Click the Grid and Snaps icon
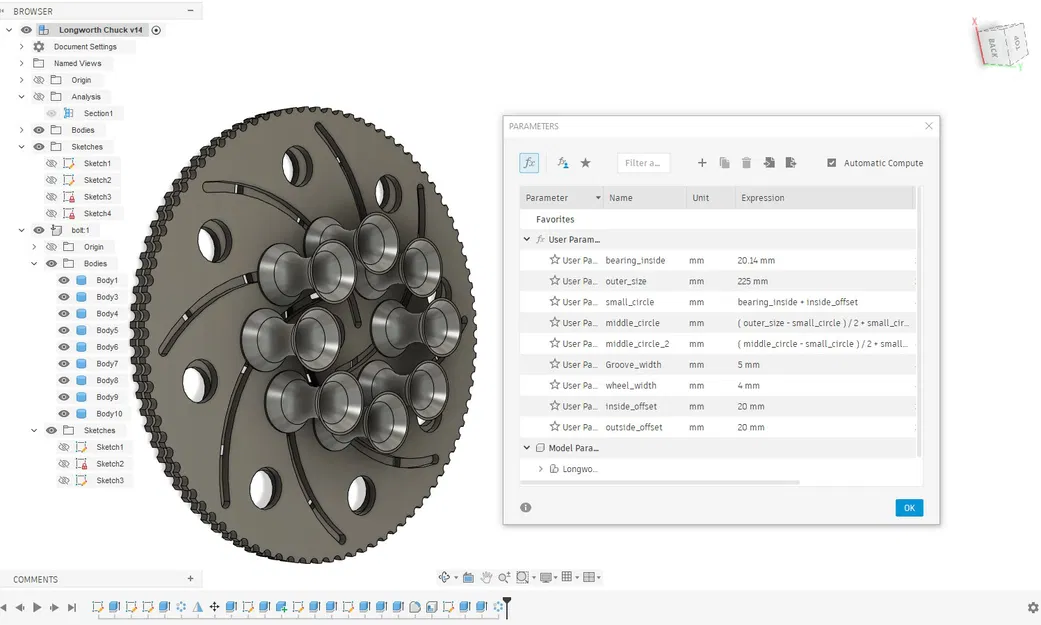Screen dimensions: 1041x625 pyautogui.click(x=567, y=577)
